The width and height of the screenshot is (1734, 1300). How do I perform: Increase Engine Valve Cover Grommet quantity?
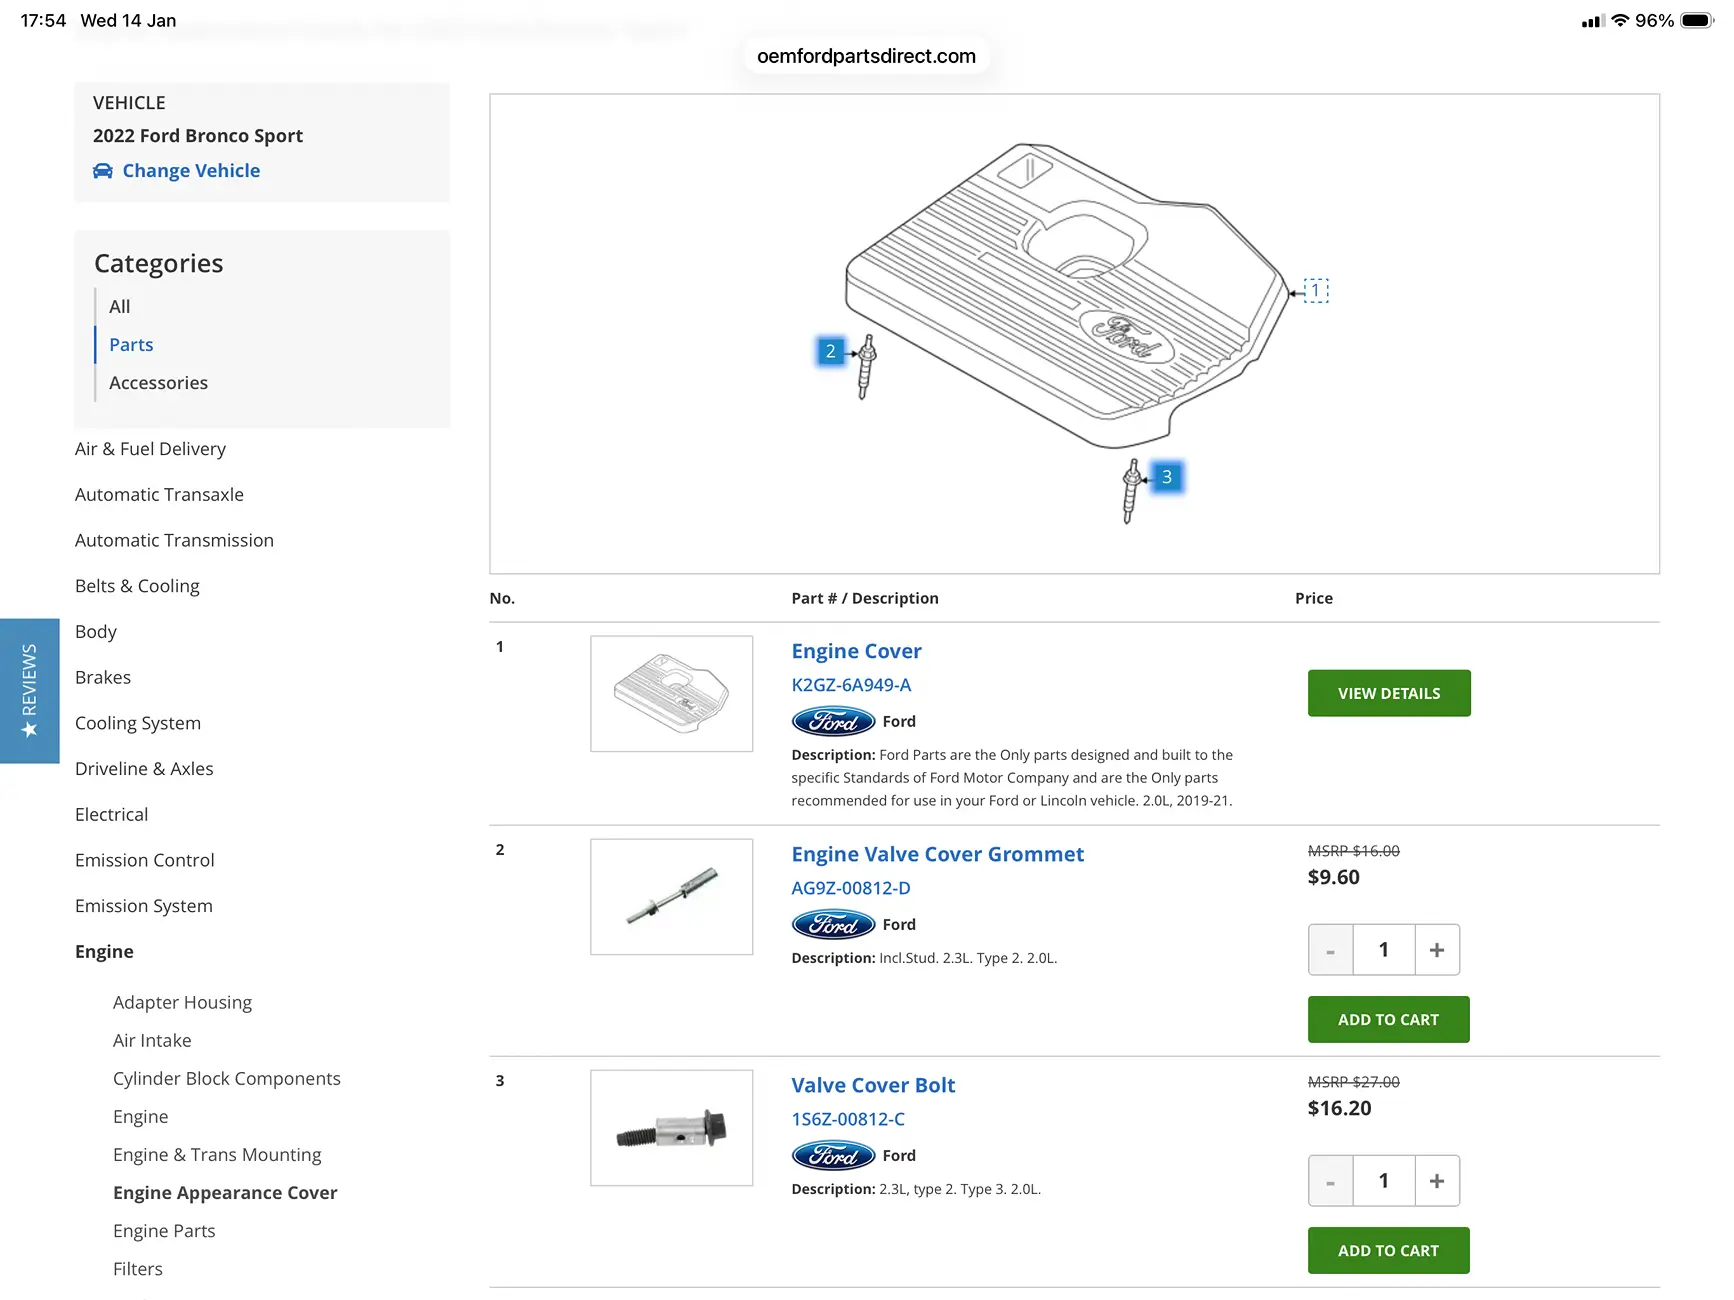(1436, 950)
